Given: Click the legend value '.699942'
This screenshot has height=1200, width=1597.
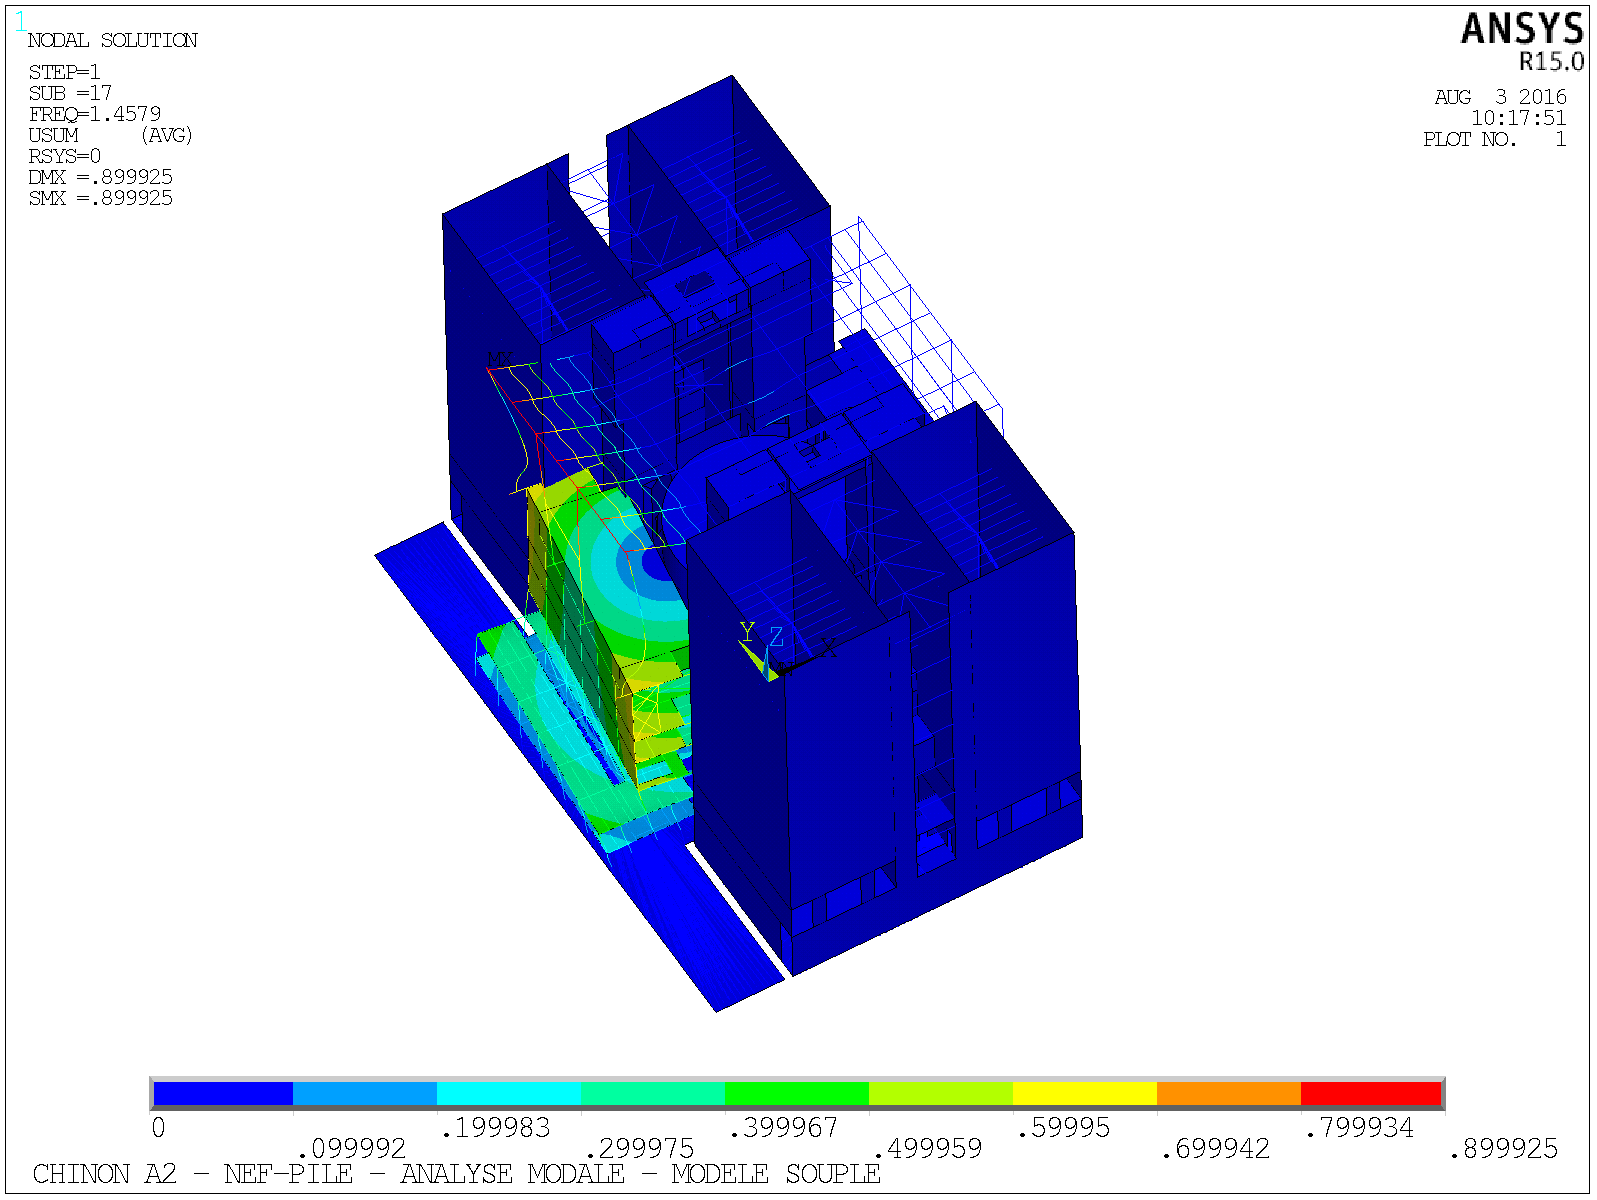Looking at the screenshot, I should [x=1216, y=1149].
